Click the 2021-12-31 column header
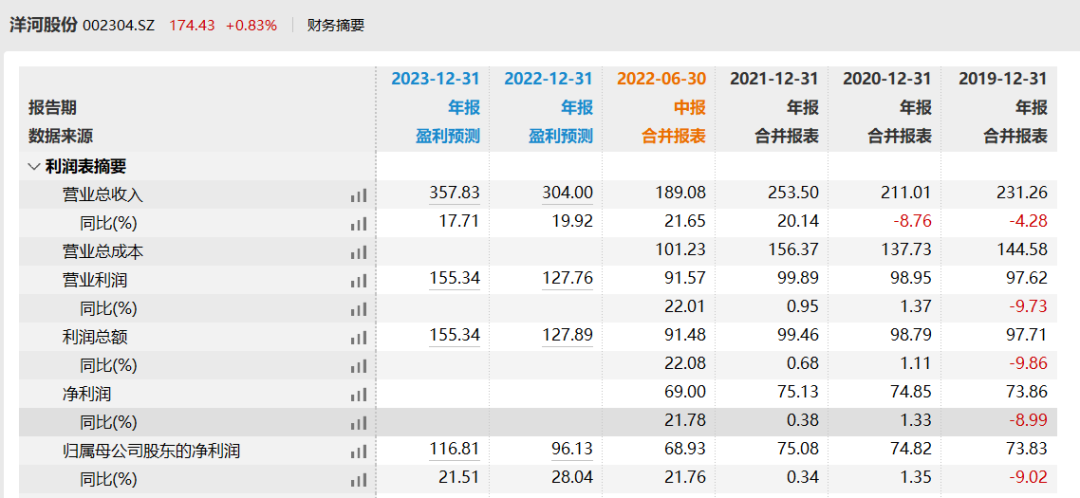The width and height of the screenshot is (1080, 498). (774, 79)
